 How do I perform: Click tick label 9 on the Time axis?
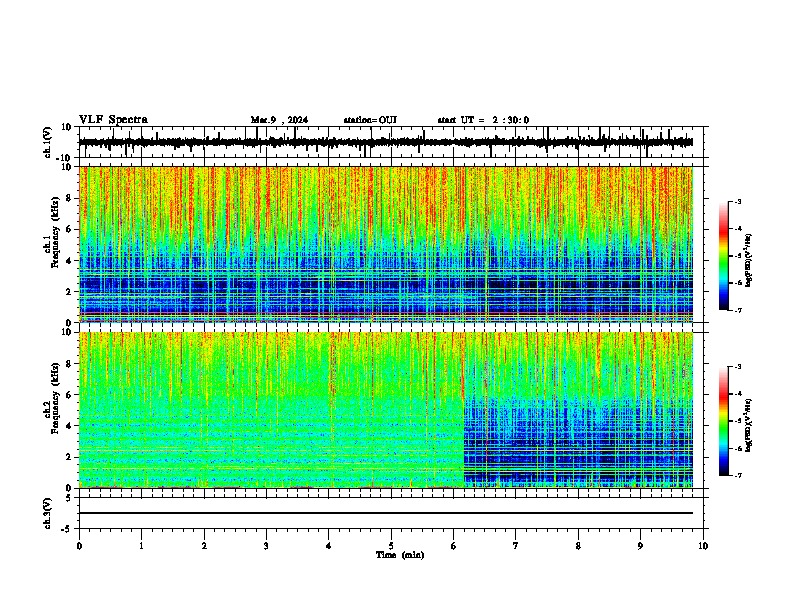click(640, 546)
